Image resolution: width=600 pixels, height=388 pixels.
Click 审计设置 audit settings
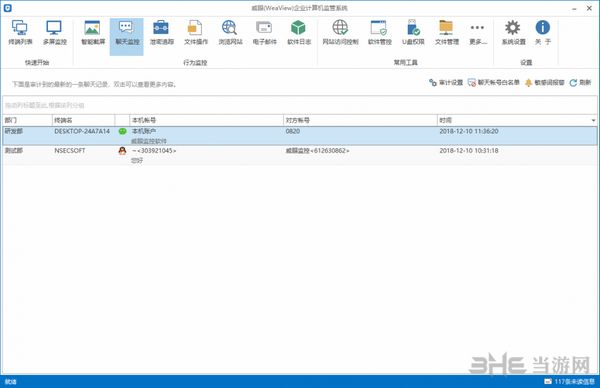coord(446,82)
